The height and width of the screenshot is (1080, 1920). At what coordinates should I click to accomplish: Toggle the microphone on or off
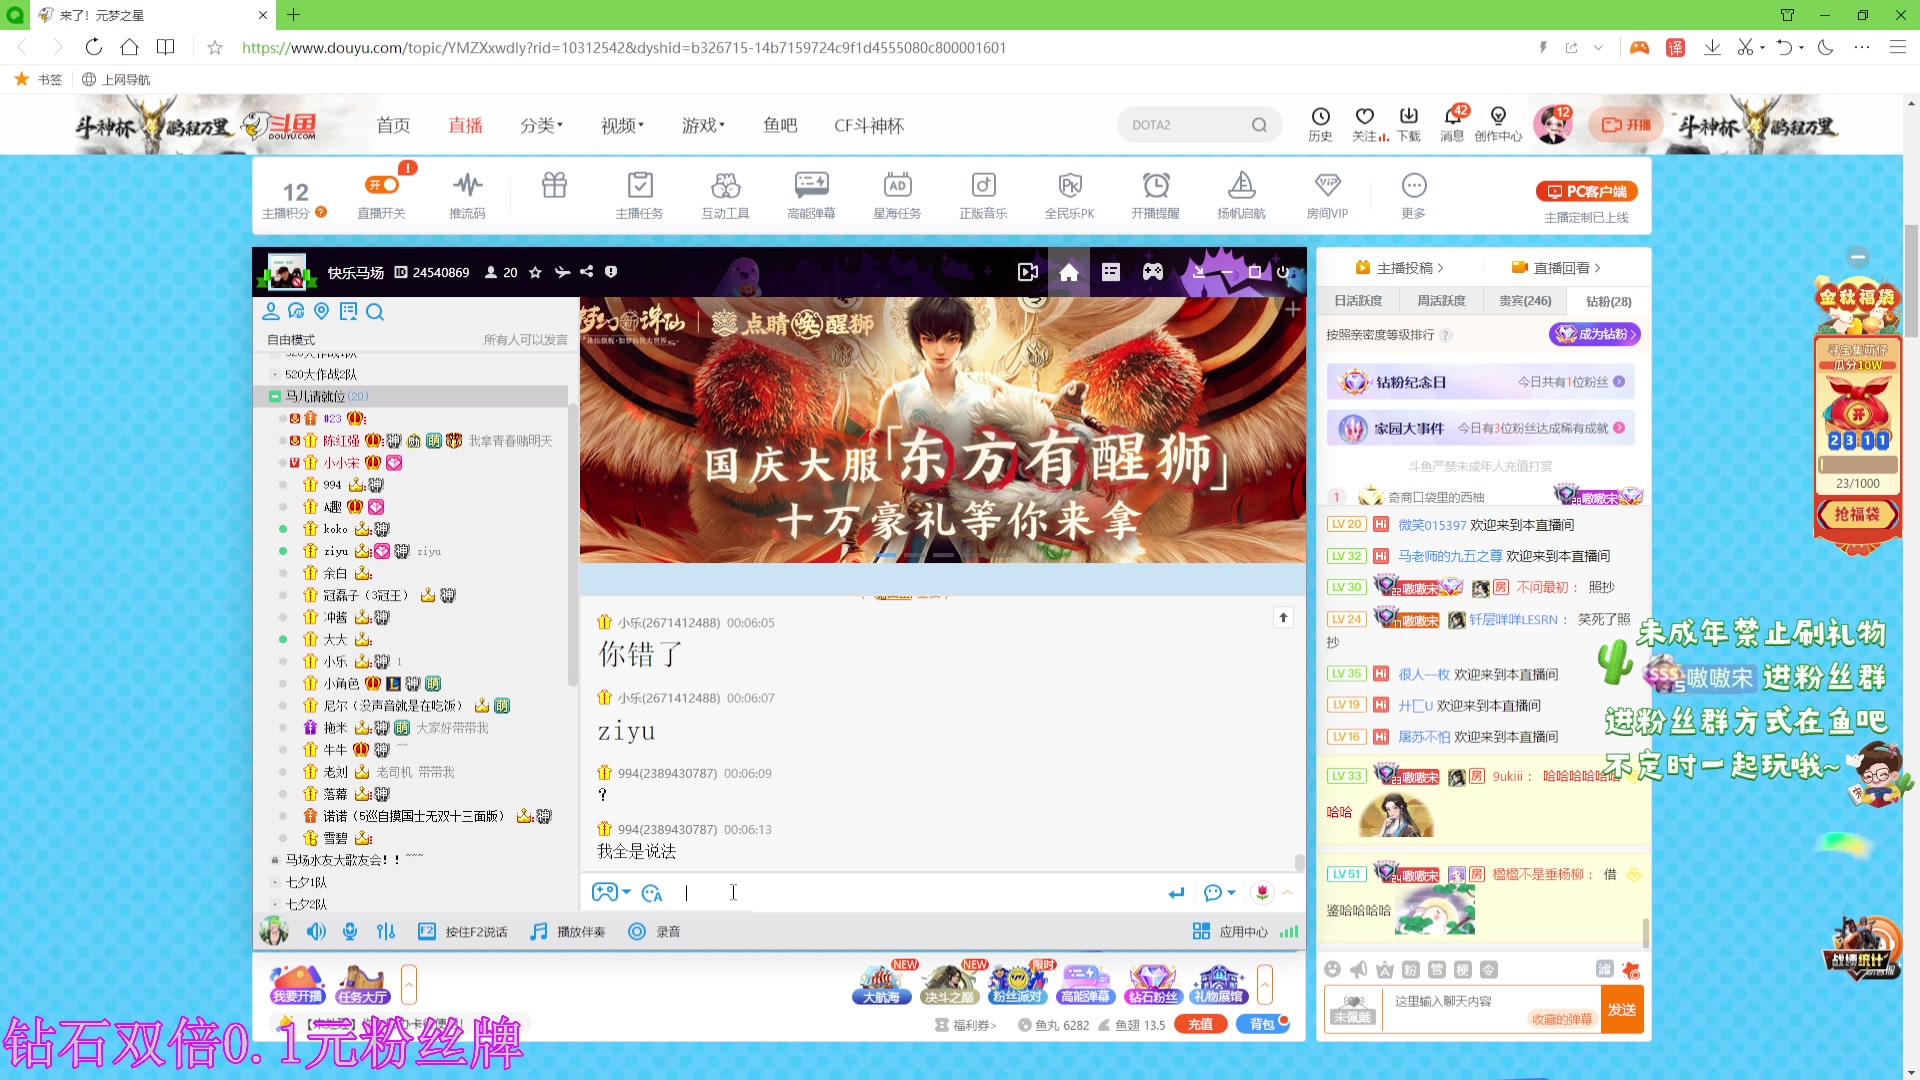click(x=349, y=931)
